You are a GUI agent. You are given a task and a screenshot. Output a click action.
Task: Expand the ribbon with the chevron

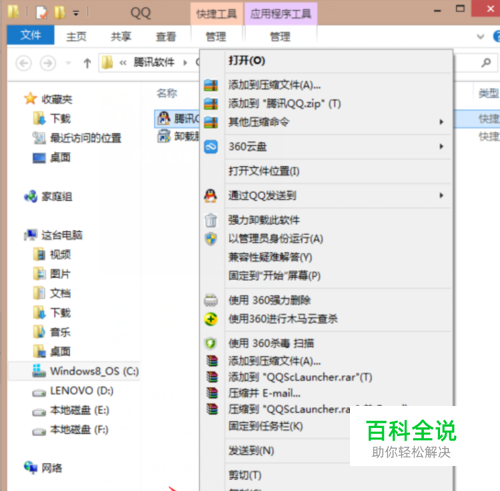(480, 36)
